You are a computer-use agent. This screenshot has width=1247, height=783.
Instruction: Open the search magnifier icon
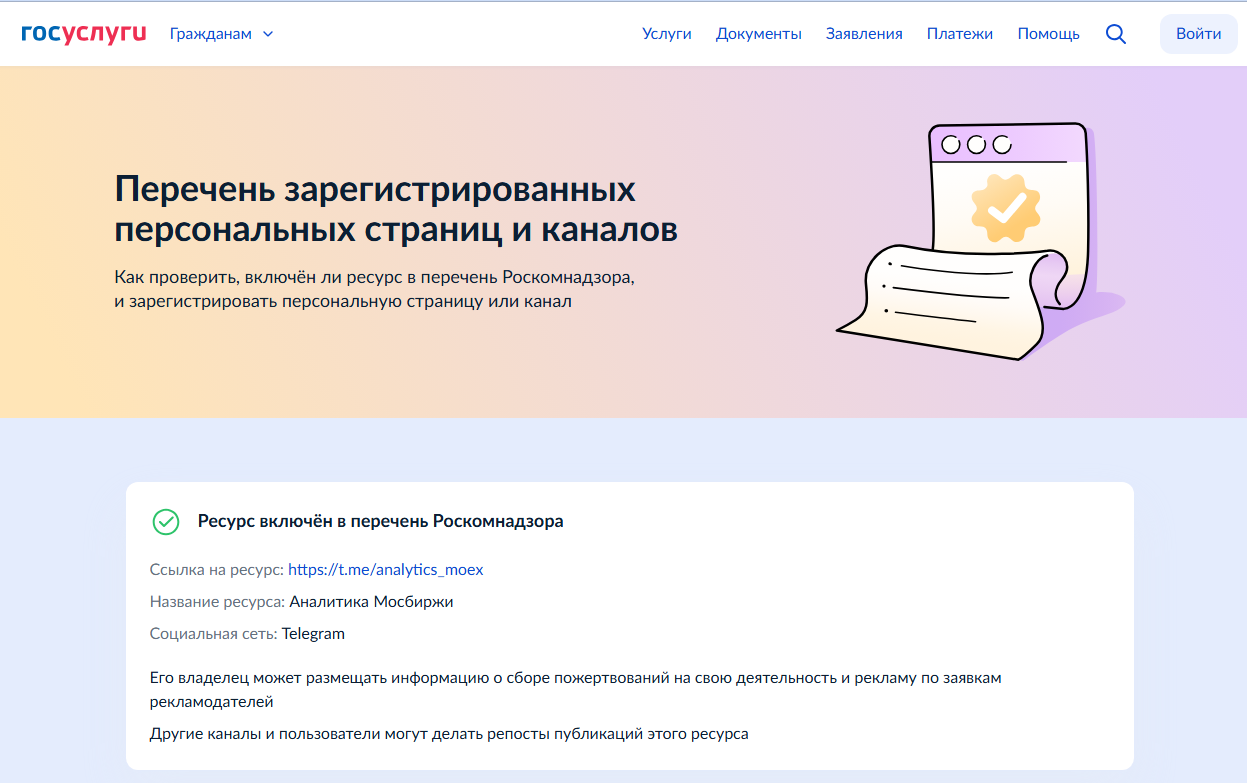1115,33
